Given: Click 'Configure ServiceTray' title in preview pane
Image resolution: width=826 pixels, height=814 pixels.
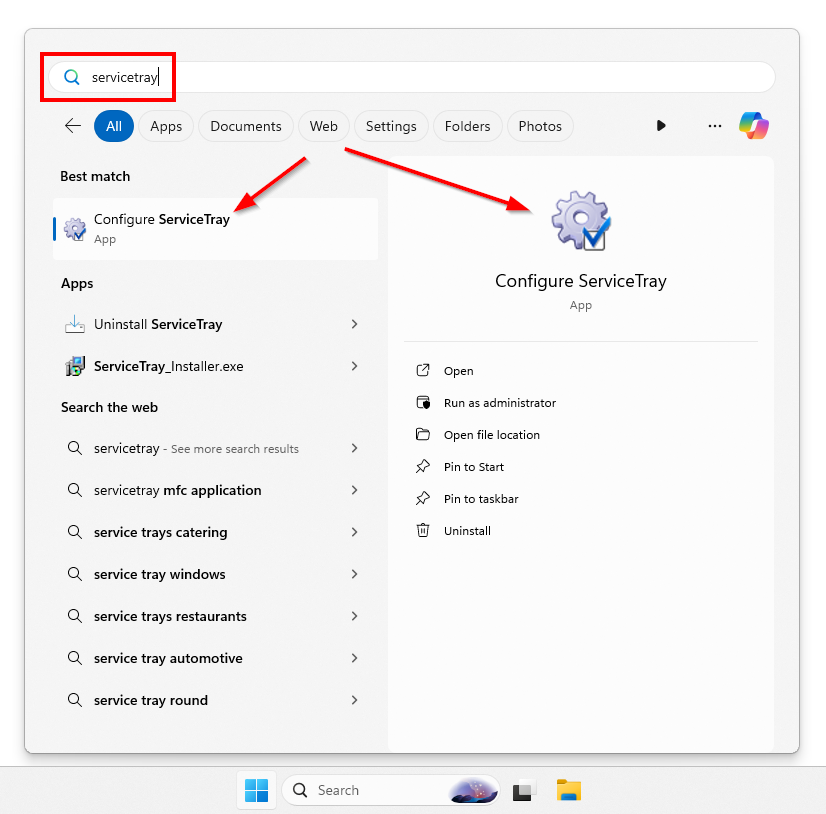Looking at the screenshot, I should click(x=581, y=281).
